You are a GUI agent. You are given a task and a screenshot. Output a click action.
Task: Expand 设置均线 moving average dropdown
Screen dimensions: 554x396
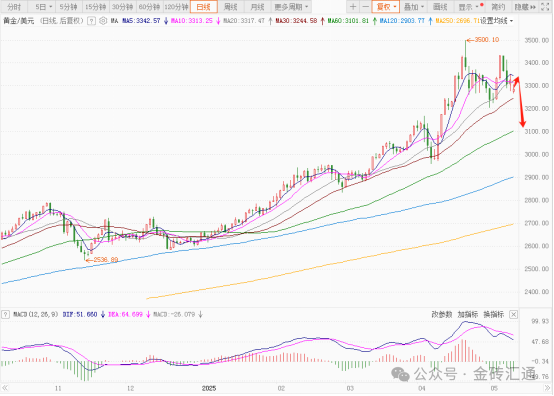pos(496,21)
